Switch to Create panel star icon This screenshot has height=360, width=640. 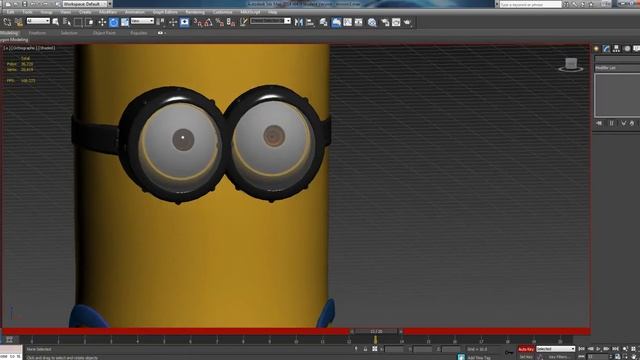[596, 49]
